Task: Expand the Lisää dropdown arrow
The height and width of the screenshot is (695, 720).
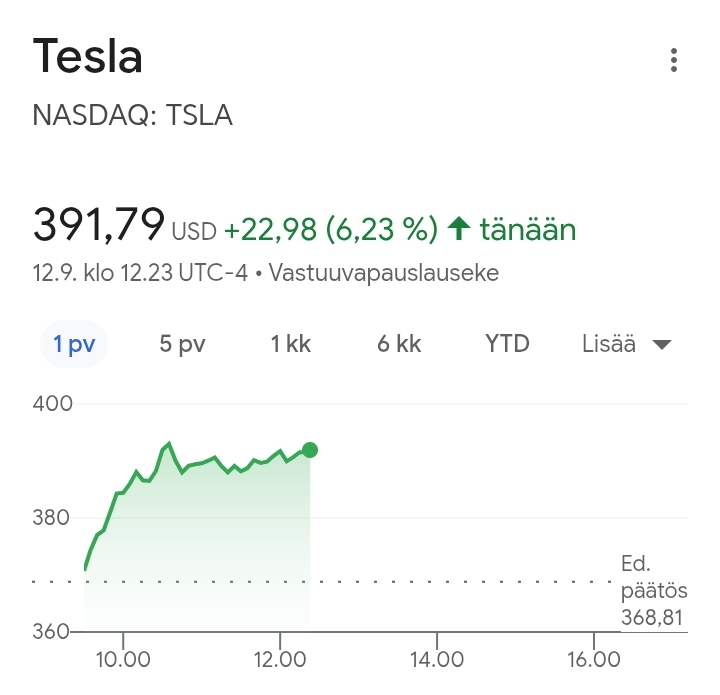Action: [661, 345]
